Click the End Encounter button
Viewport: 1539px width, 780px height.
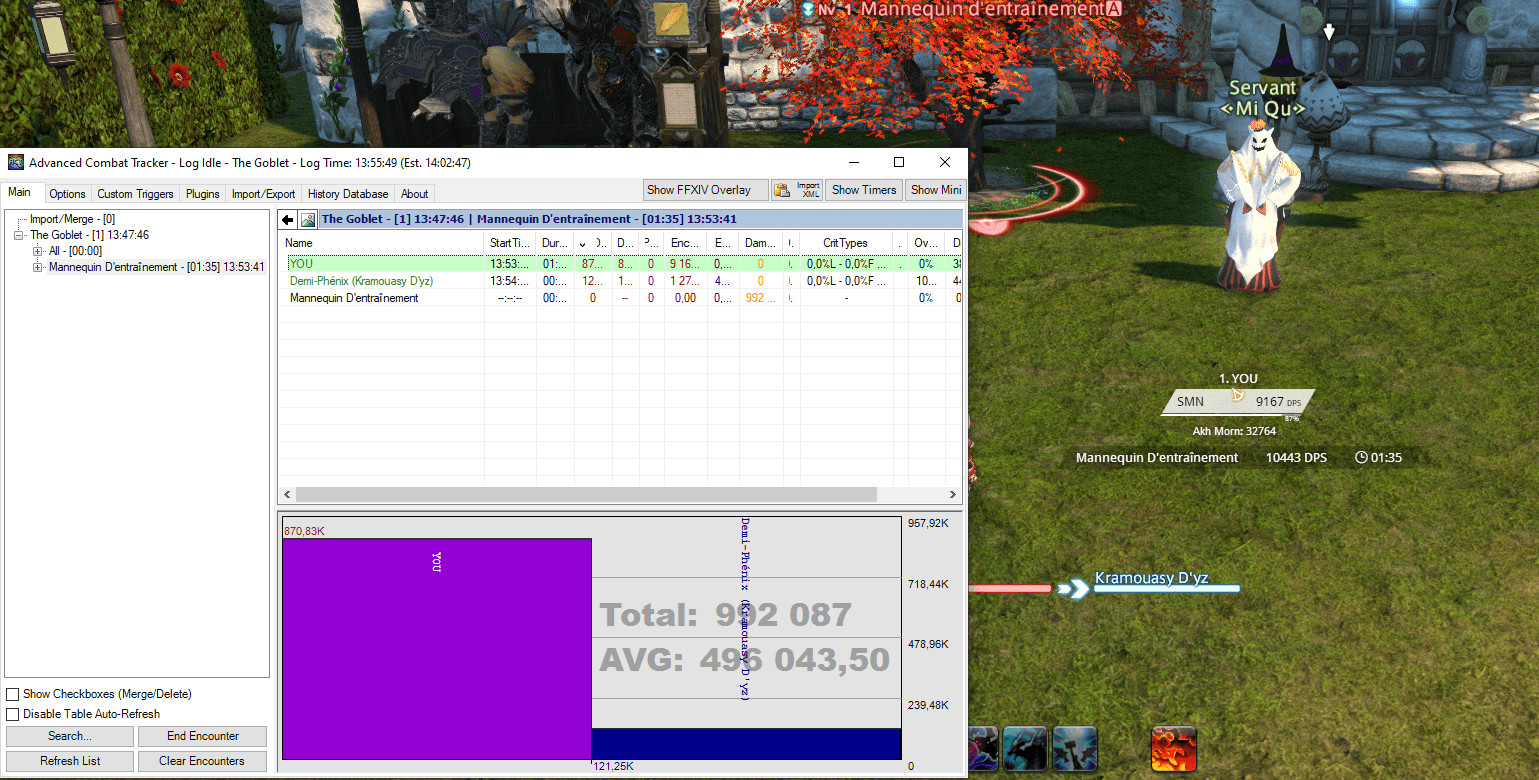203,736
